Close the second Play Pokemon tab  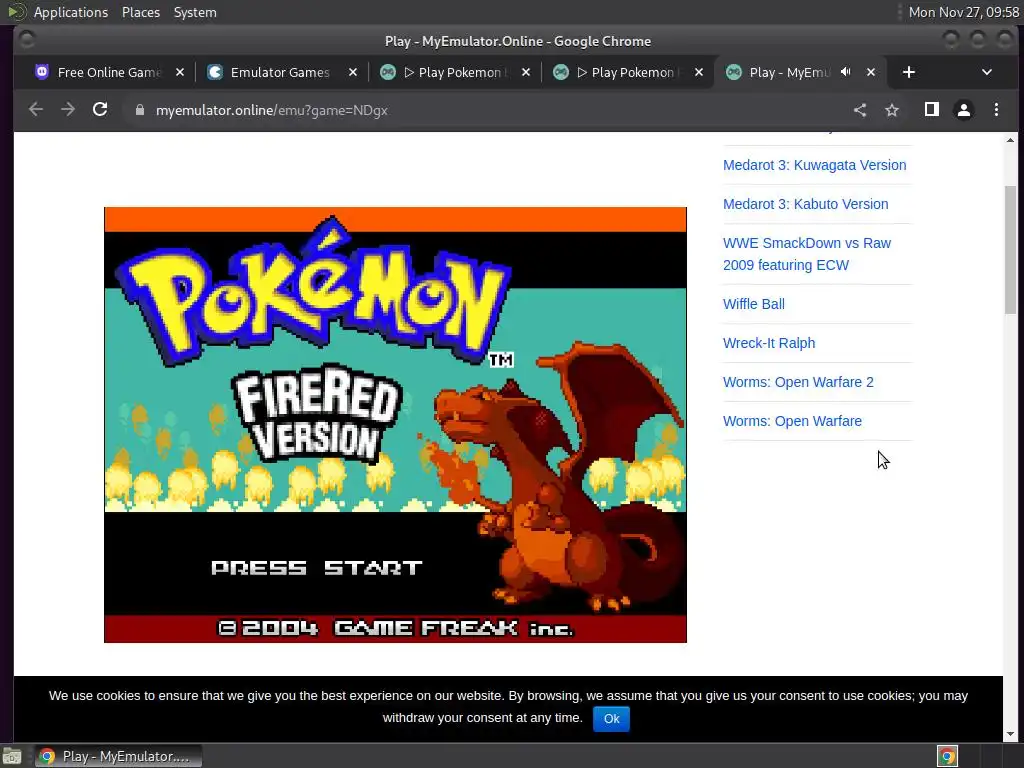coord(699,72)
